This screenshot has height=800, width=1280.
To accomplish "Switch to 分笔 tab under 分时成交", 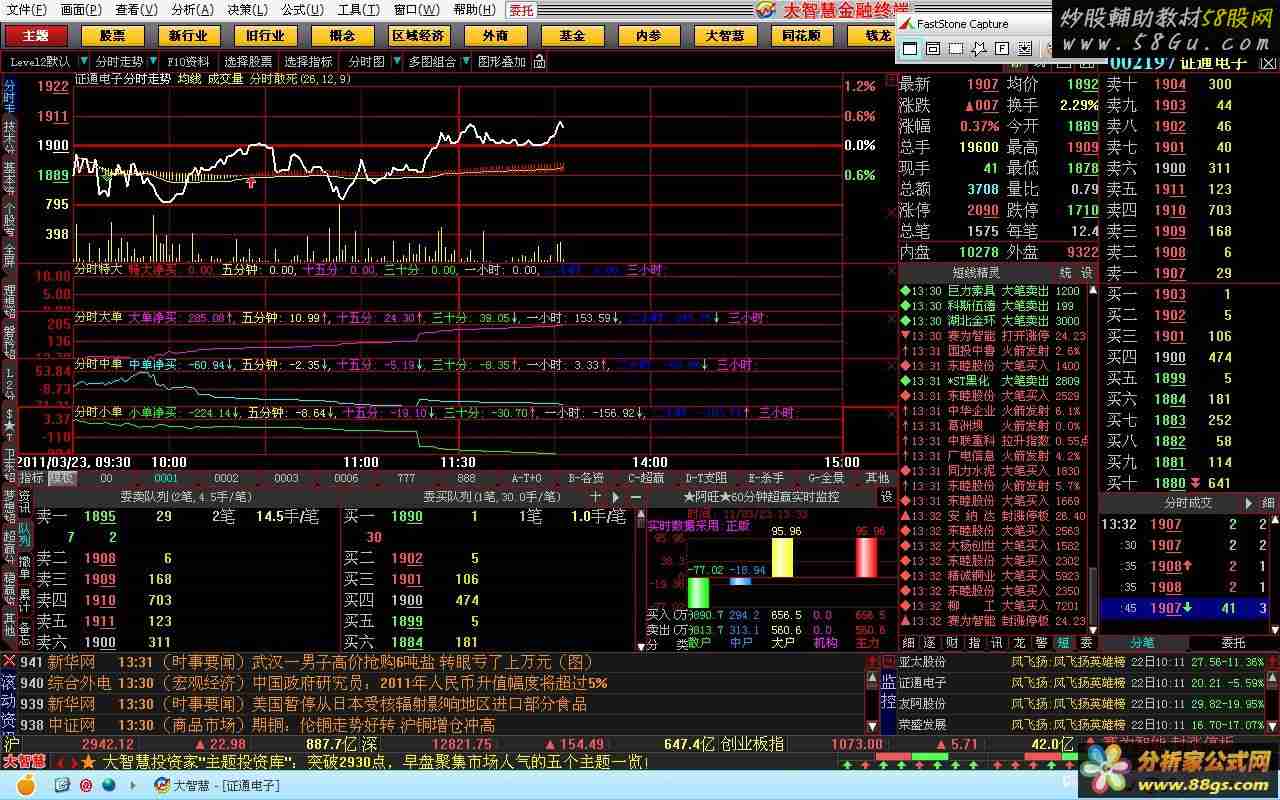I will pos(1142,643).
